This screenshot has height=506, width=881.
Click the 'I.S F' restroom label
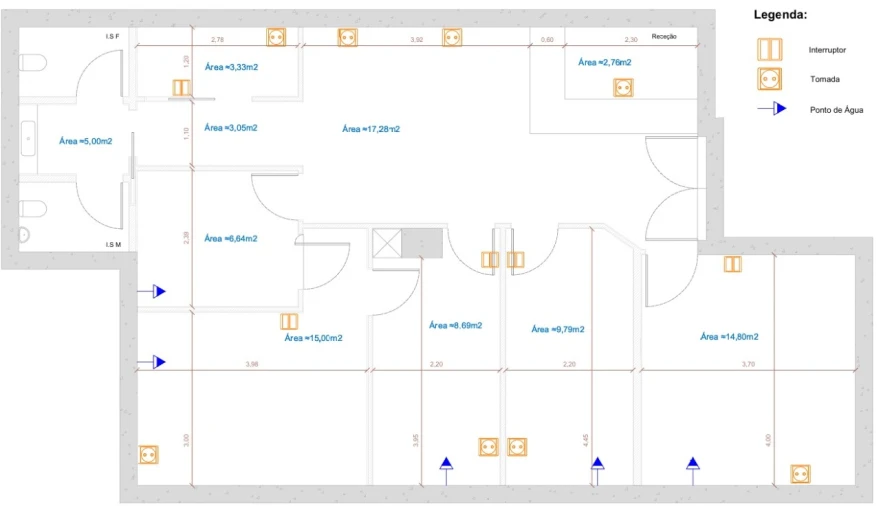coord(112,37)
